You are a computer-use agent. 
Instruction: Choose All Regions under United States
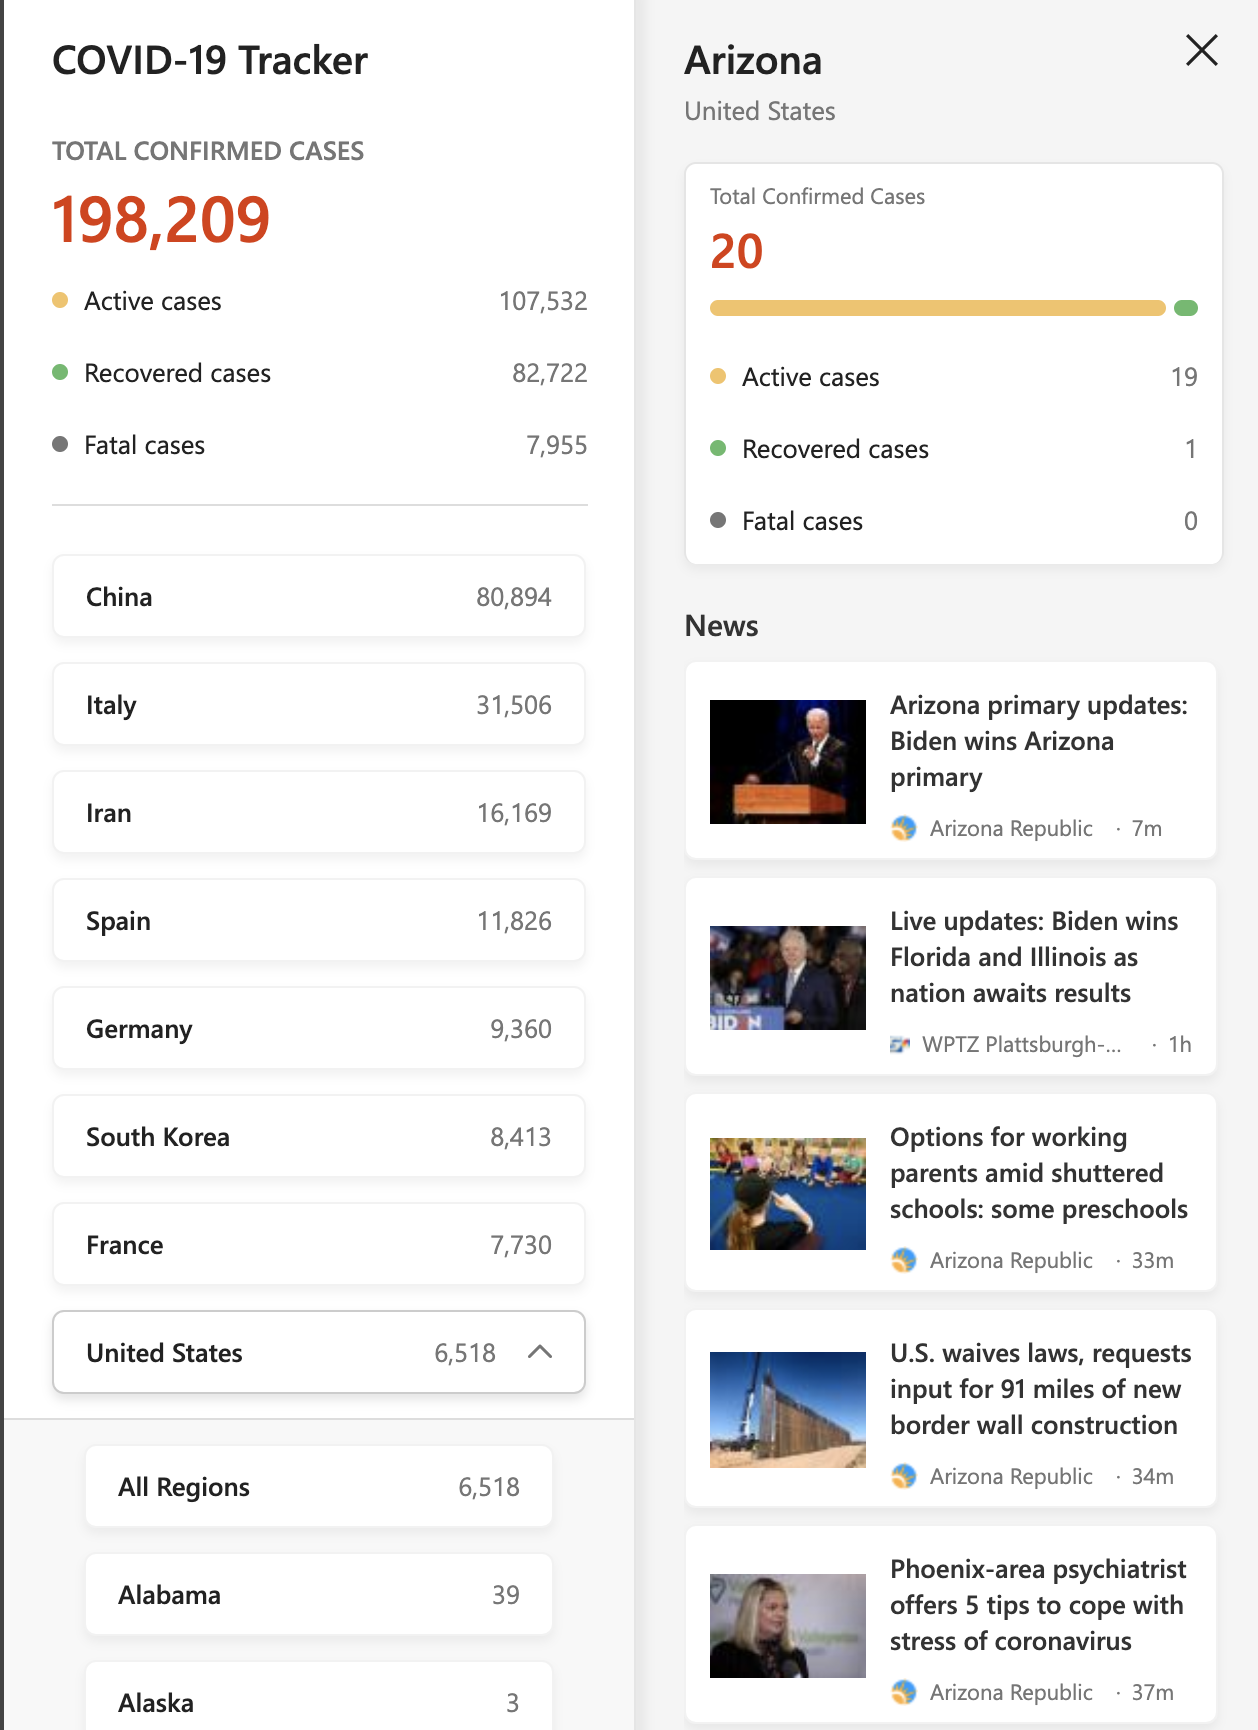click(x=319, y=1487)
